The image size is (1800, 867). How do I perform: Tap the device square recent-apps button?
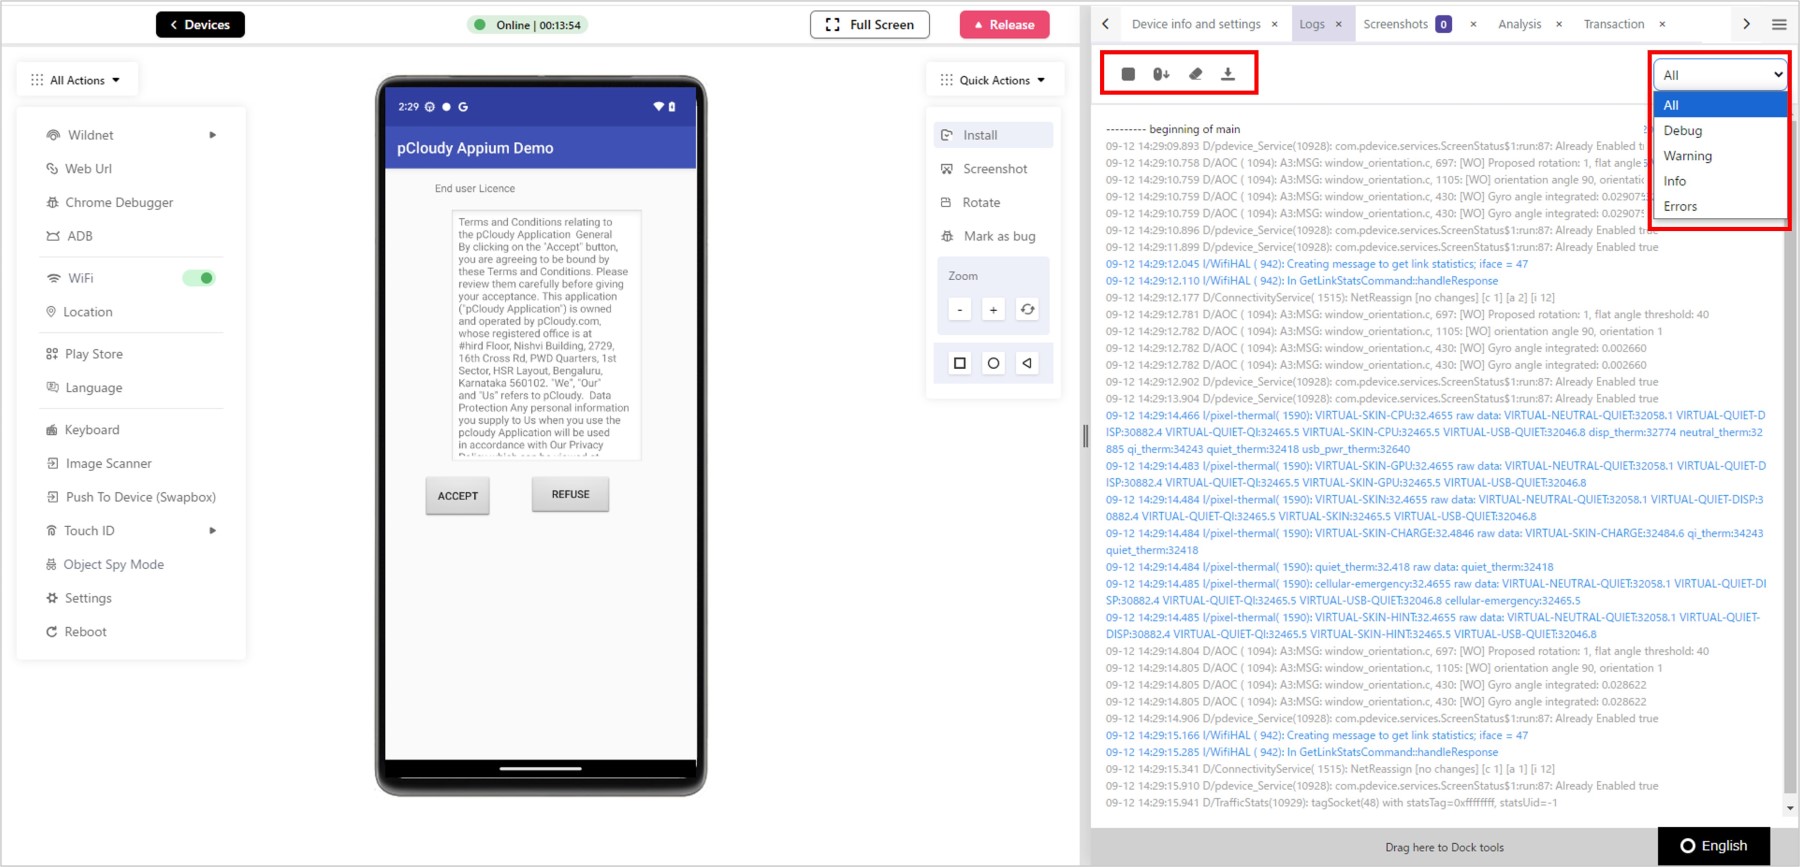(x=960, y=363)
